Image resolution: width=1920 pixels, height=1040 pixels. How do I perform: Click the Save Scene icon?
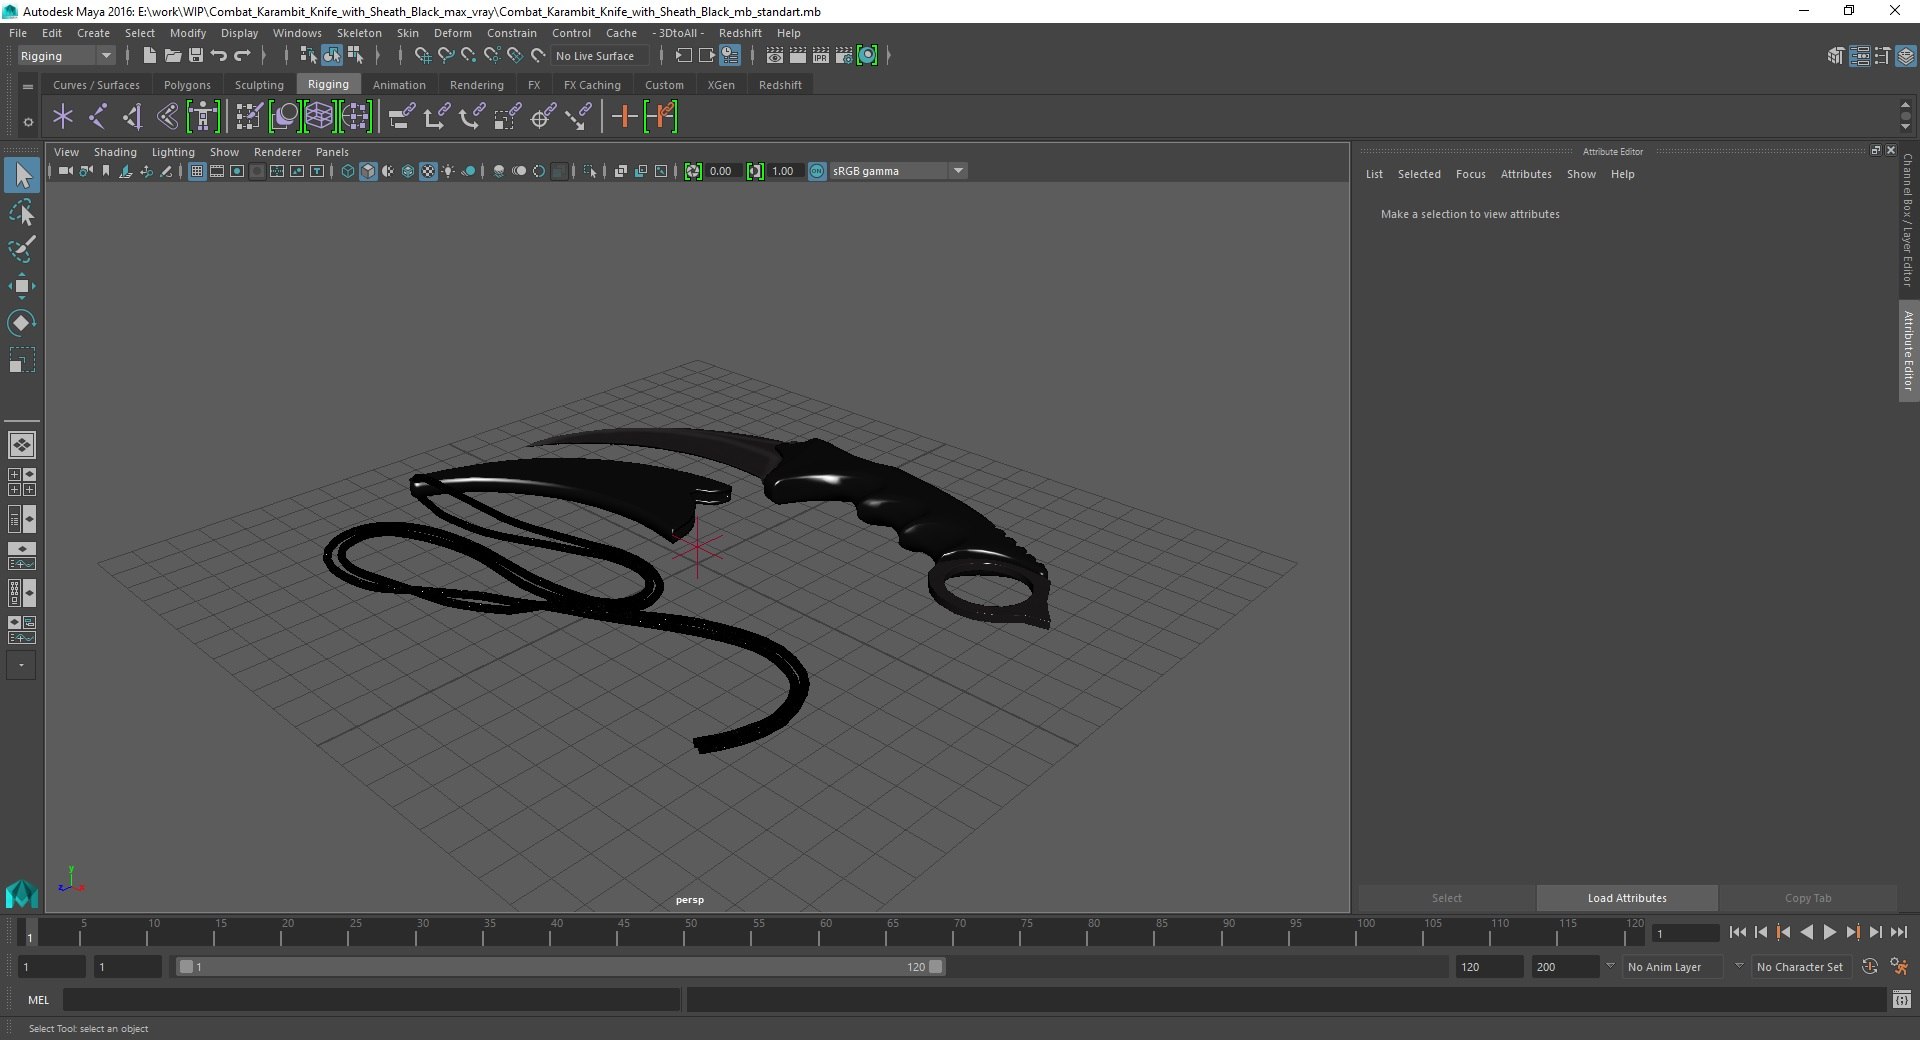pyautogui.click(x=196, y=56)
